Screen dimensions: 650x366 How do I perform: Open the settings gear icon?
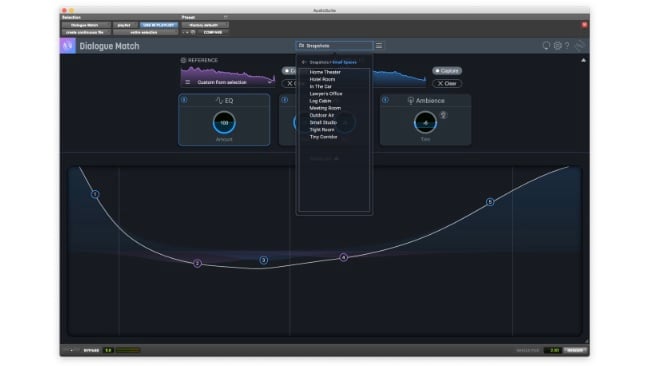click(x=558, y=46)
